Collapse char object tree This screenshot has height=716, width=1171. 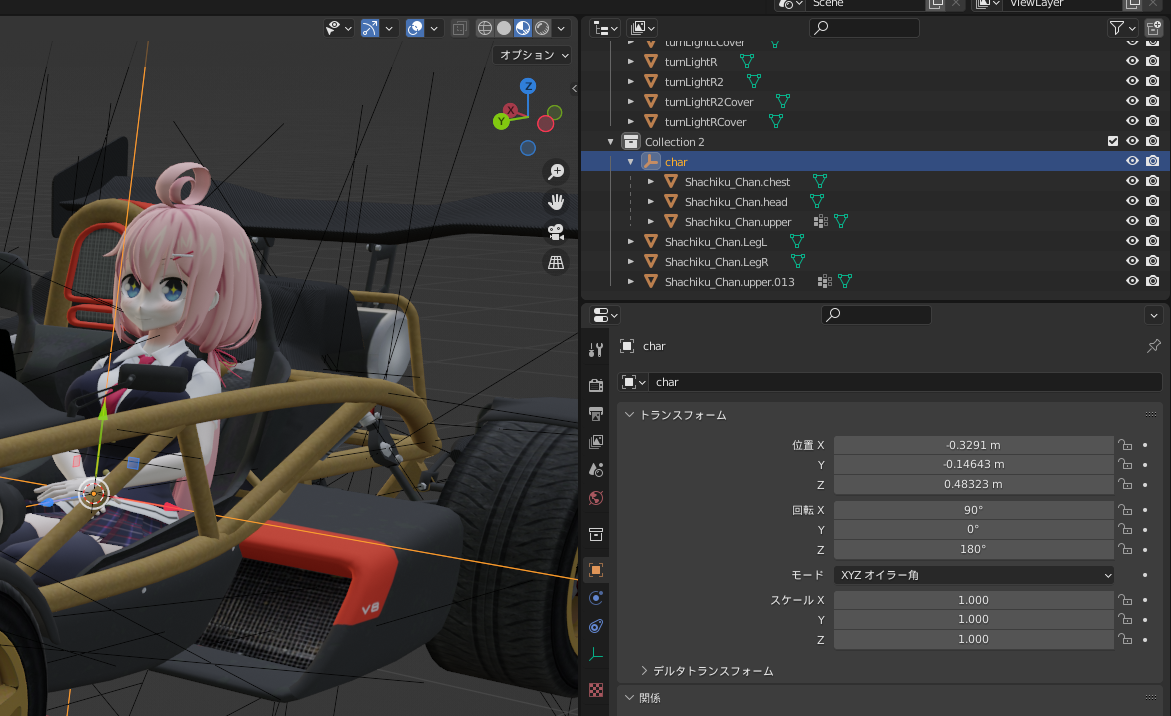pos(630,162)
